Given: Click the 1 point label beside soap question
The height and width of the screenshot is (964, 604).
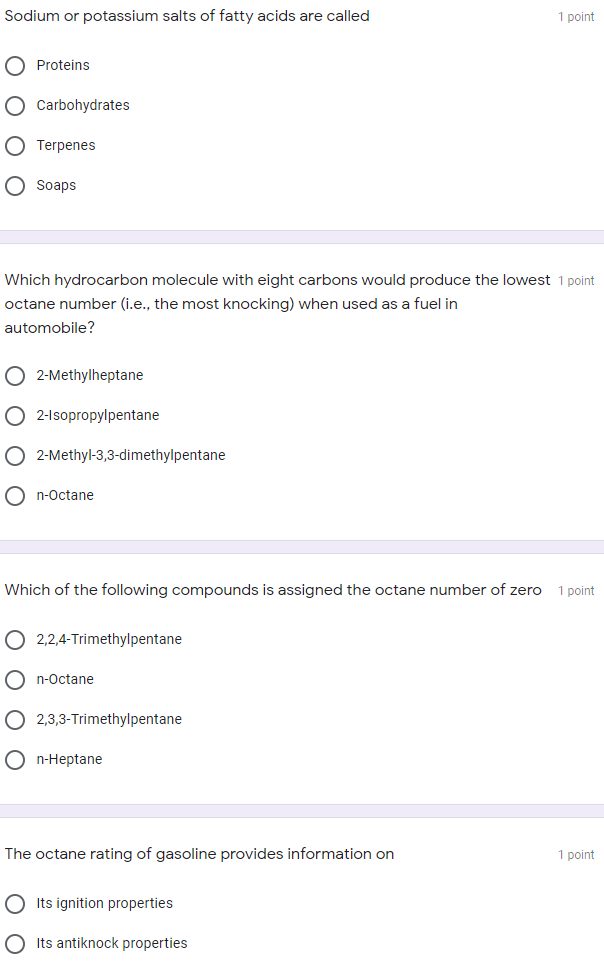Looking at the screenshot, I should [x=576, y=17].
